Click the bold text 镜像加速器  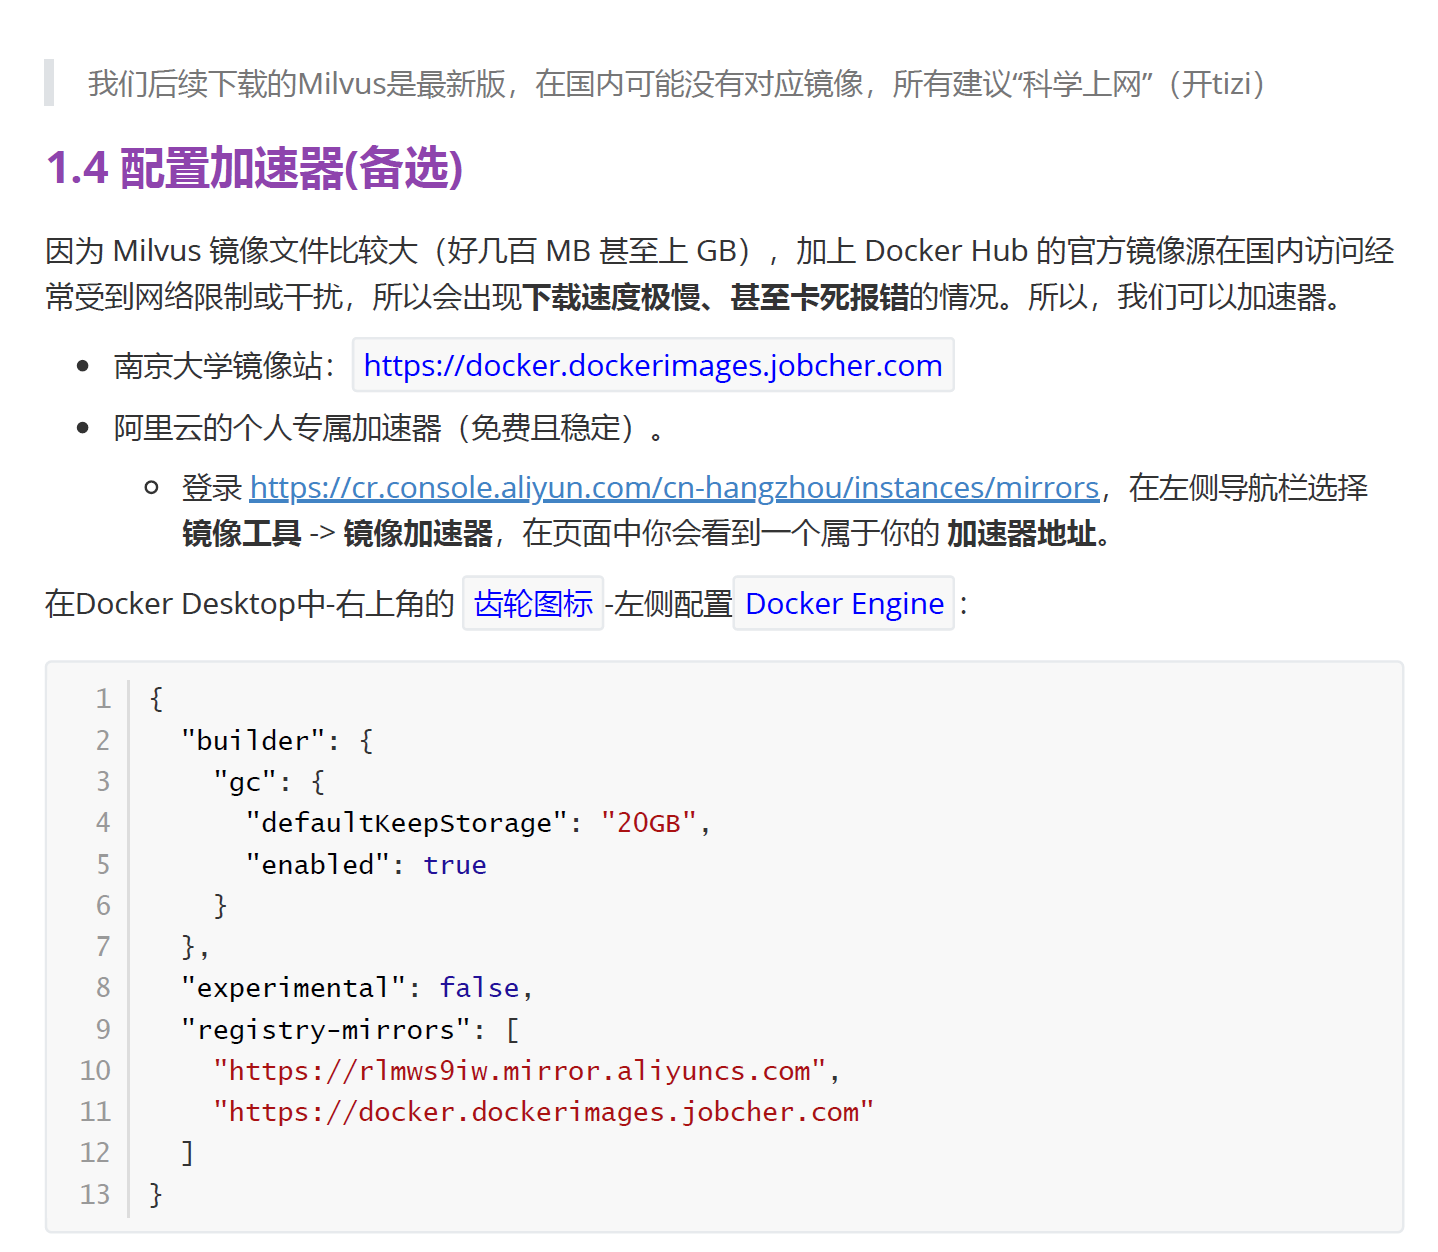(418, 533)
